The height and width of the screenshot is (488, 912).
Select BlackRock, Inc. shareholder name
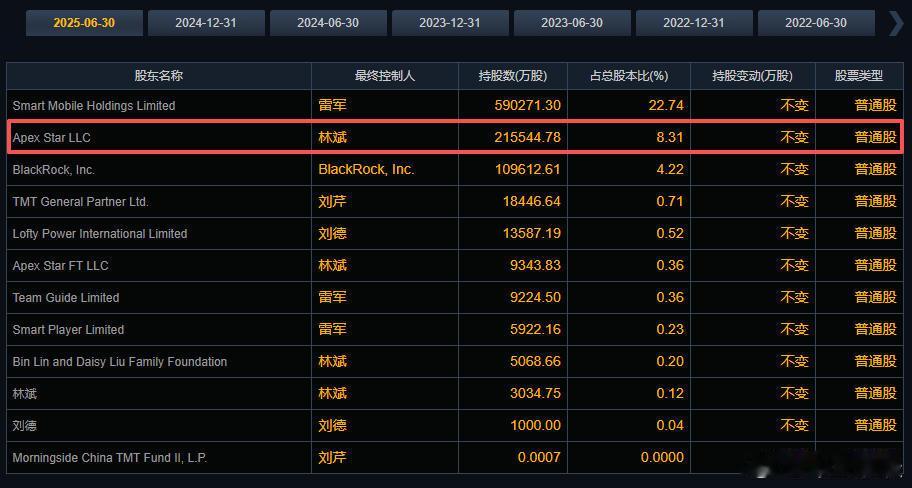(x=54, y=170)
